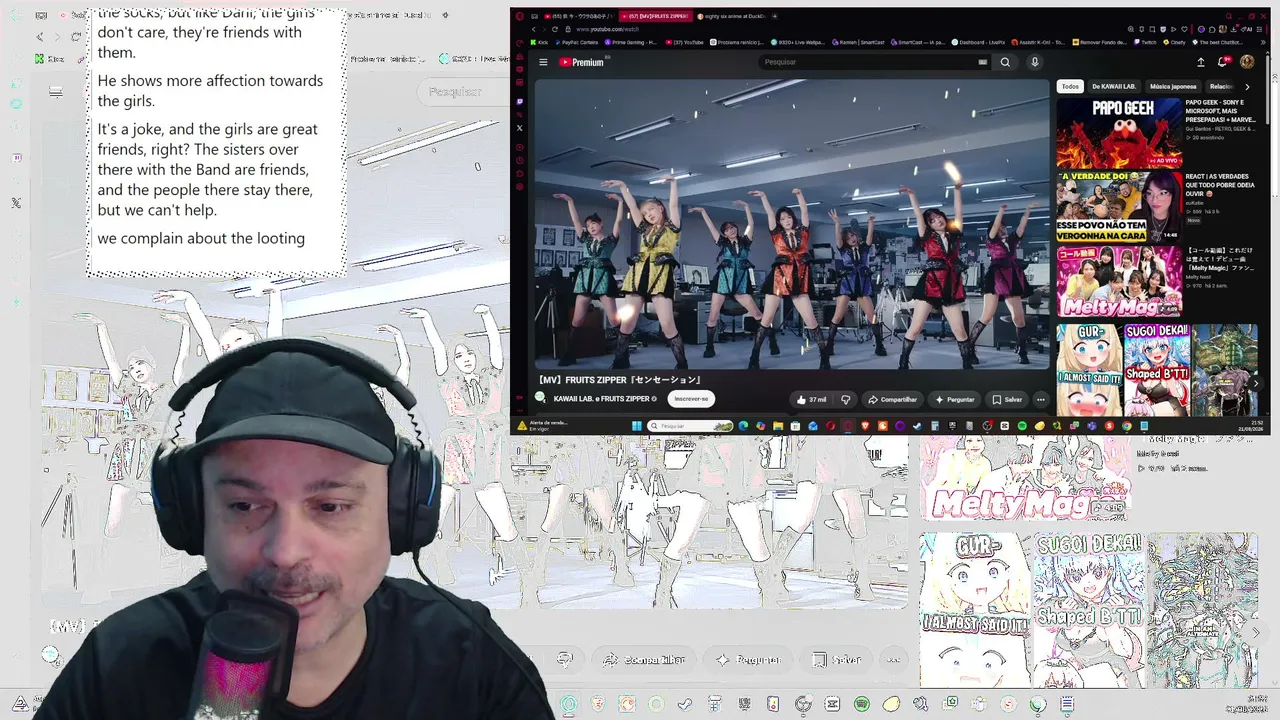
Task: Like the FRUITS ZIPPER video
Action: coord(811,399)
